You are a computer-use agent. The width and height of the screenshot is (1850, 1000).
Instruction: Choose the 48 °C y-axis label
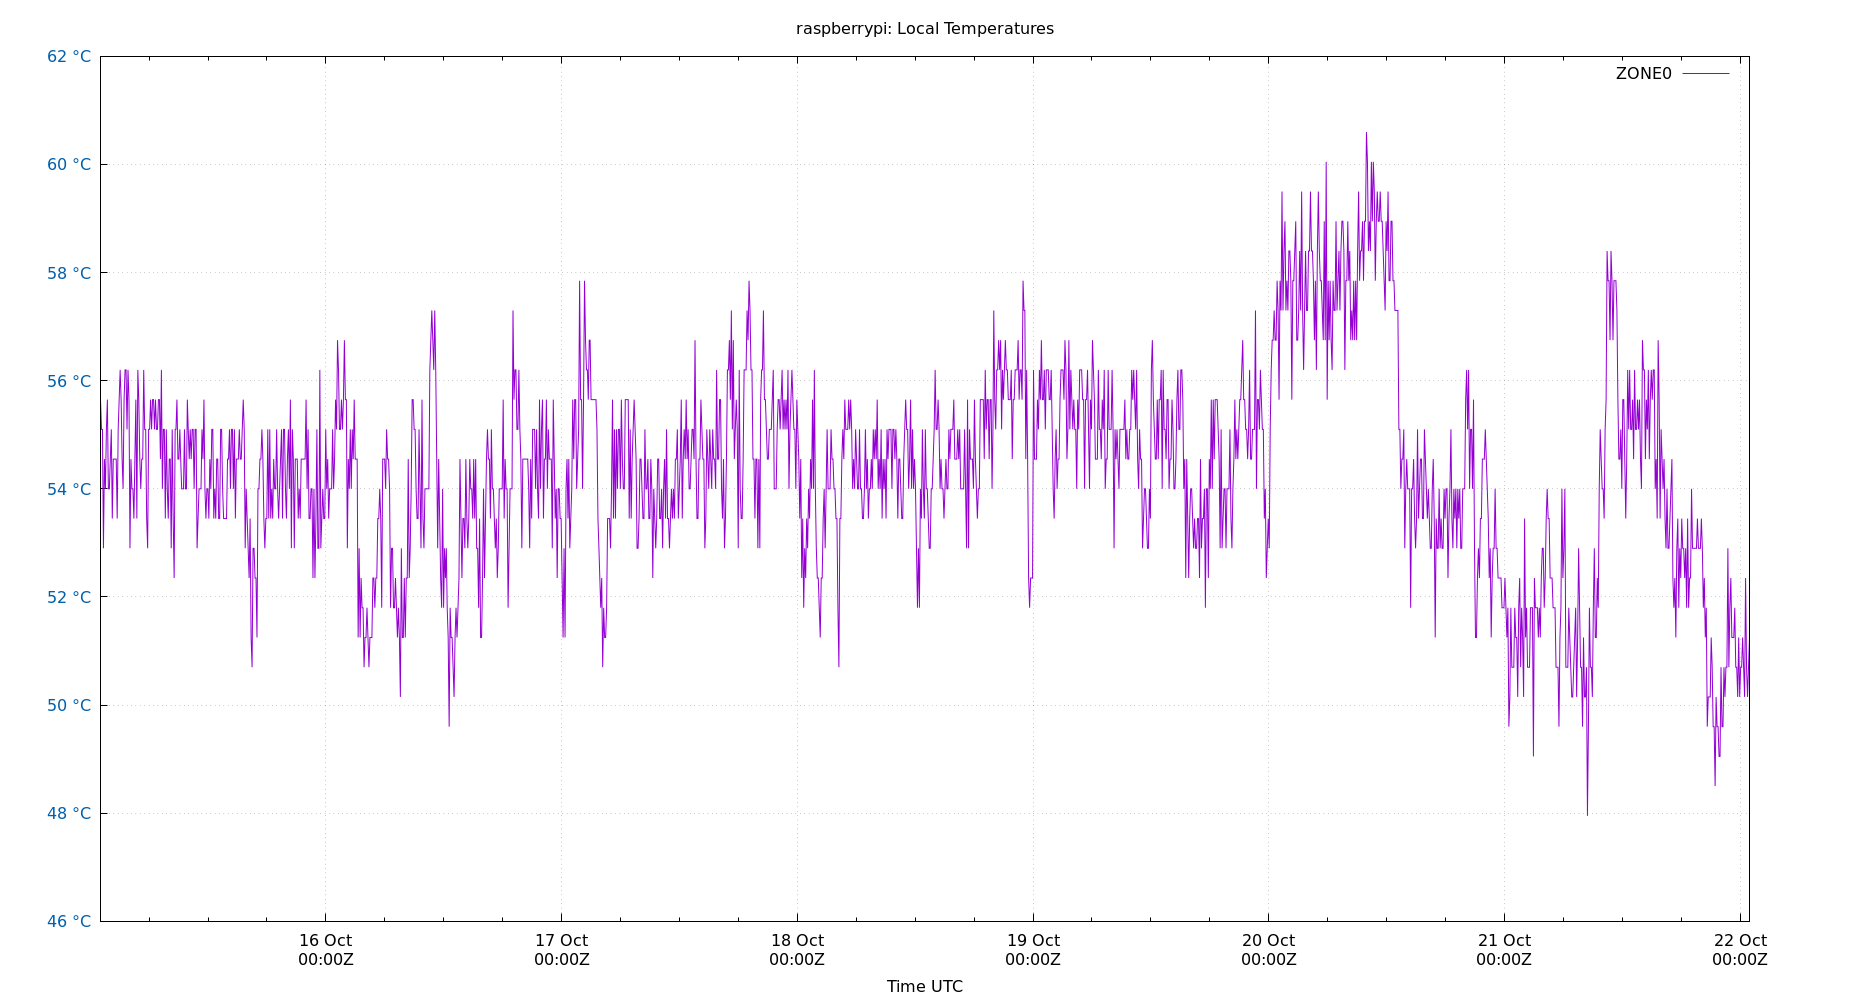69,813
